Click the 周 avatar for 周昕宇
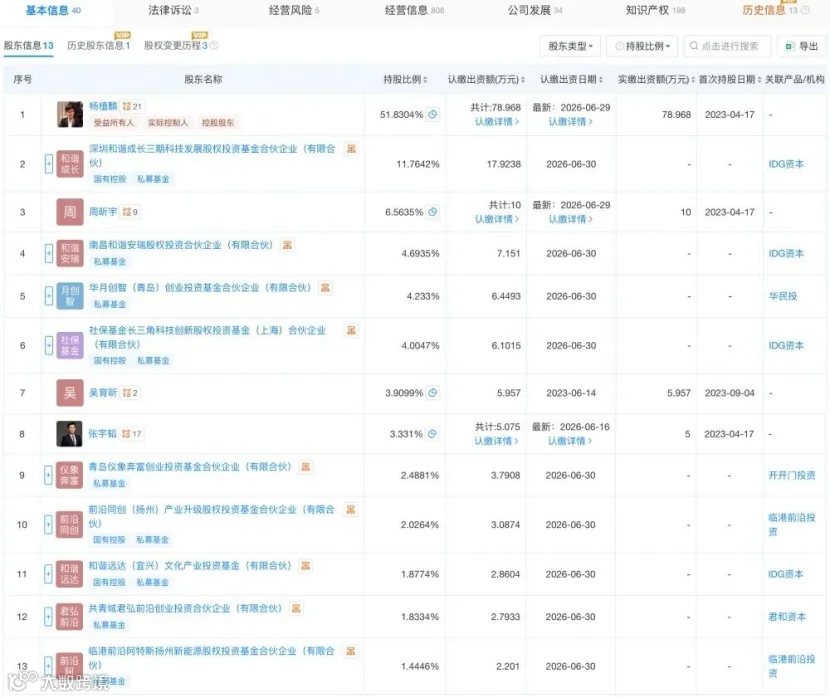Viewport: 830px width, 698px height. coord(70,212)
